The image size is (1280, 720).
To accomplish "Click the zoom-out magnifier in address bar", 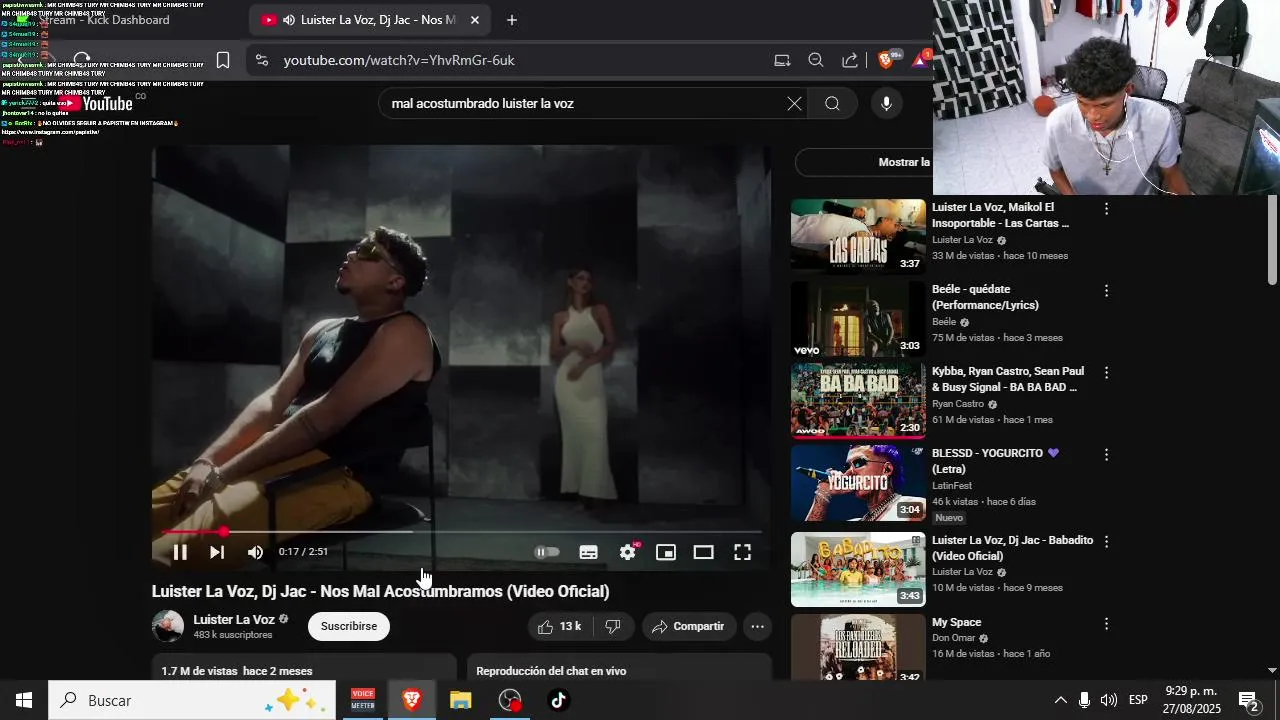I will pos(816,60).
